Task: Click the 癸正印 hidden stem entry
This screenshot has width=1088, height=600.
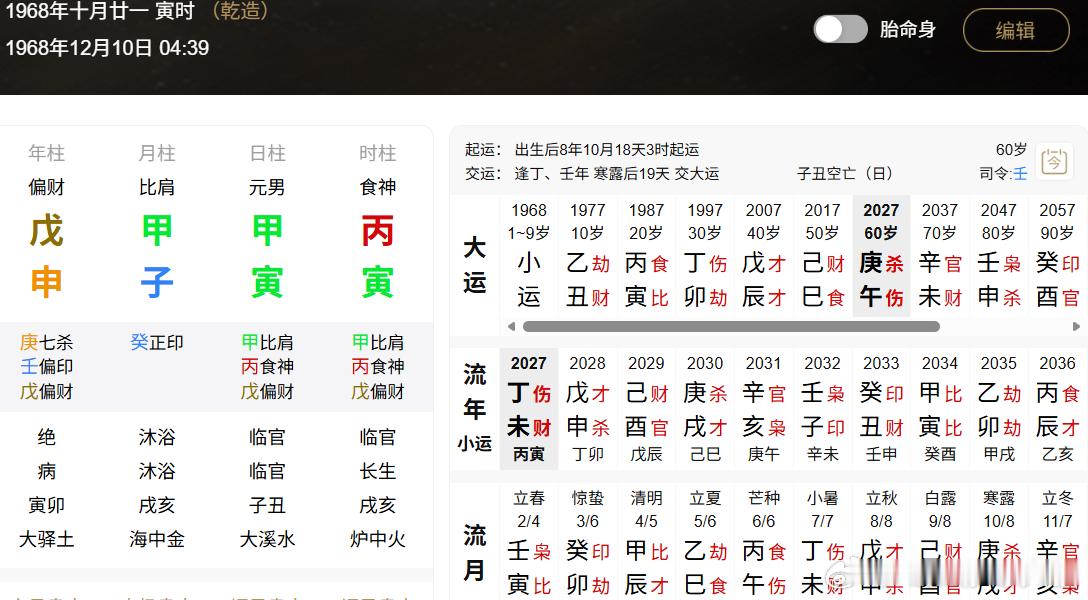Action: coord(157,343)
